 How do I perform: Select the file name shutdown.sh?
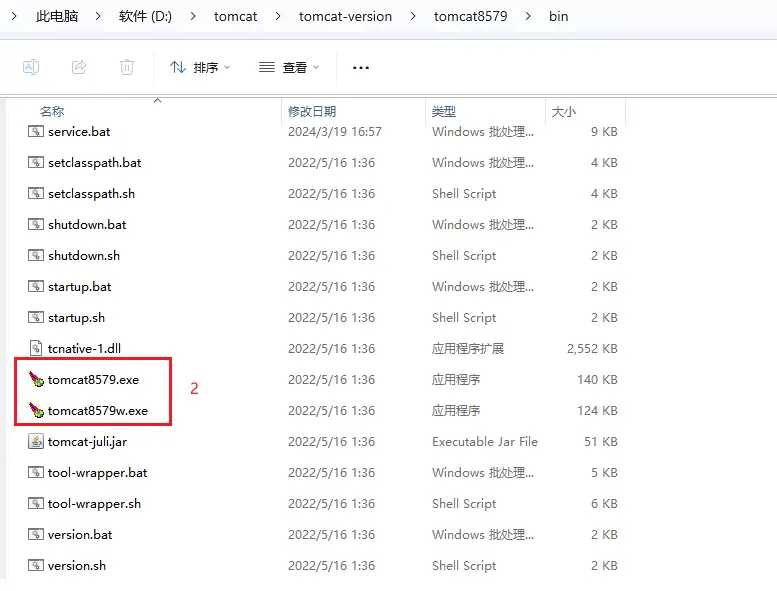pos(84,255)
